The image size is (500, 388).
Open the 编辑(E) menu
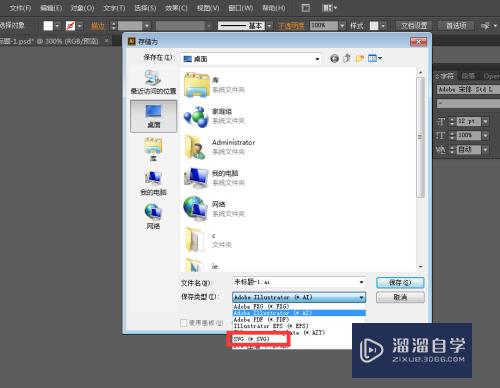(x=51, y=8)
